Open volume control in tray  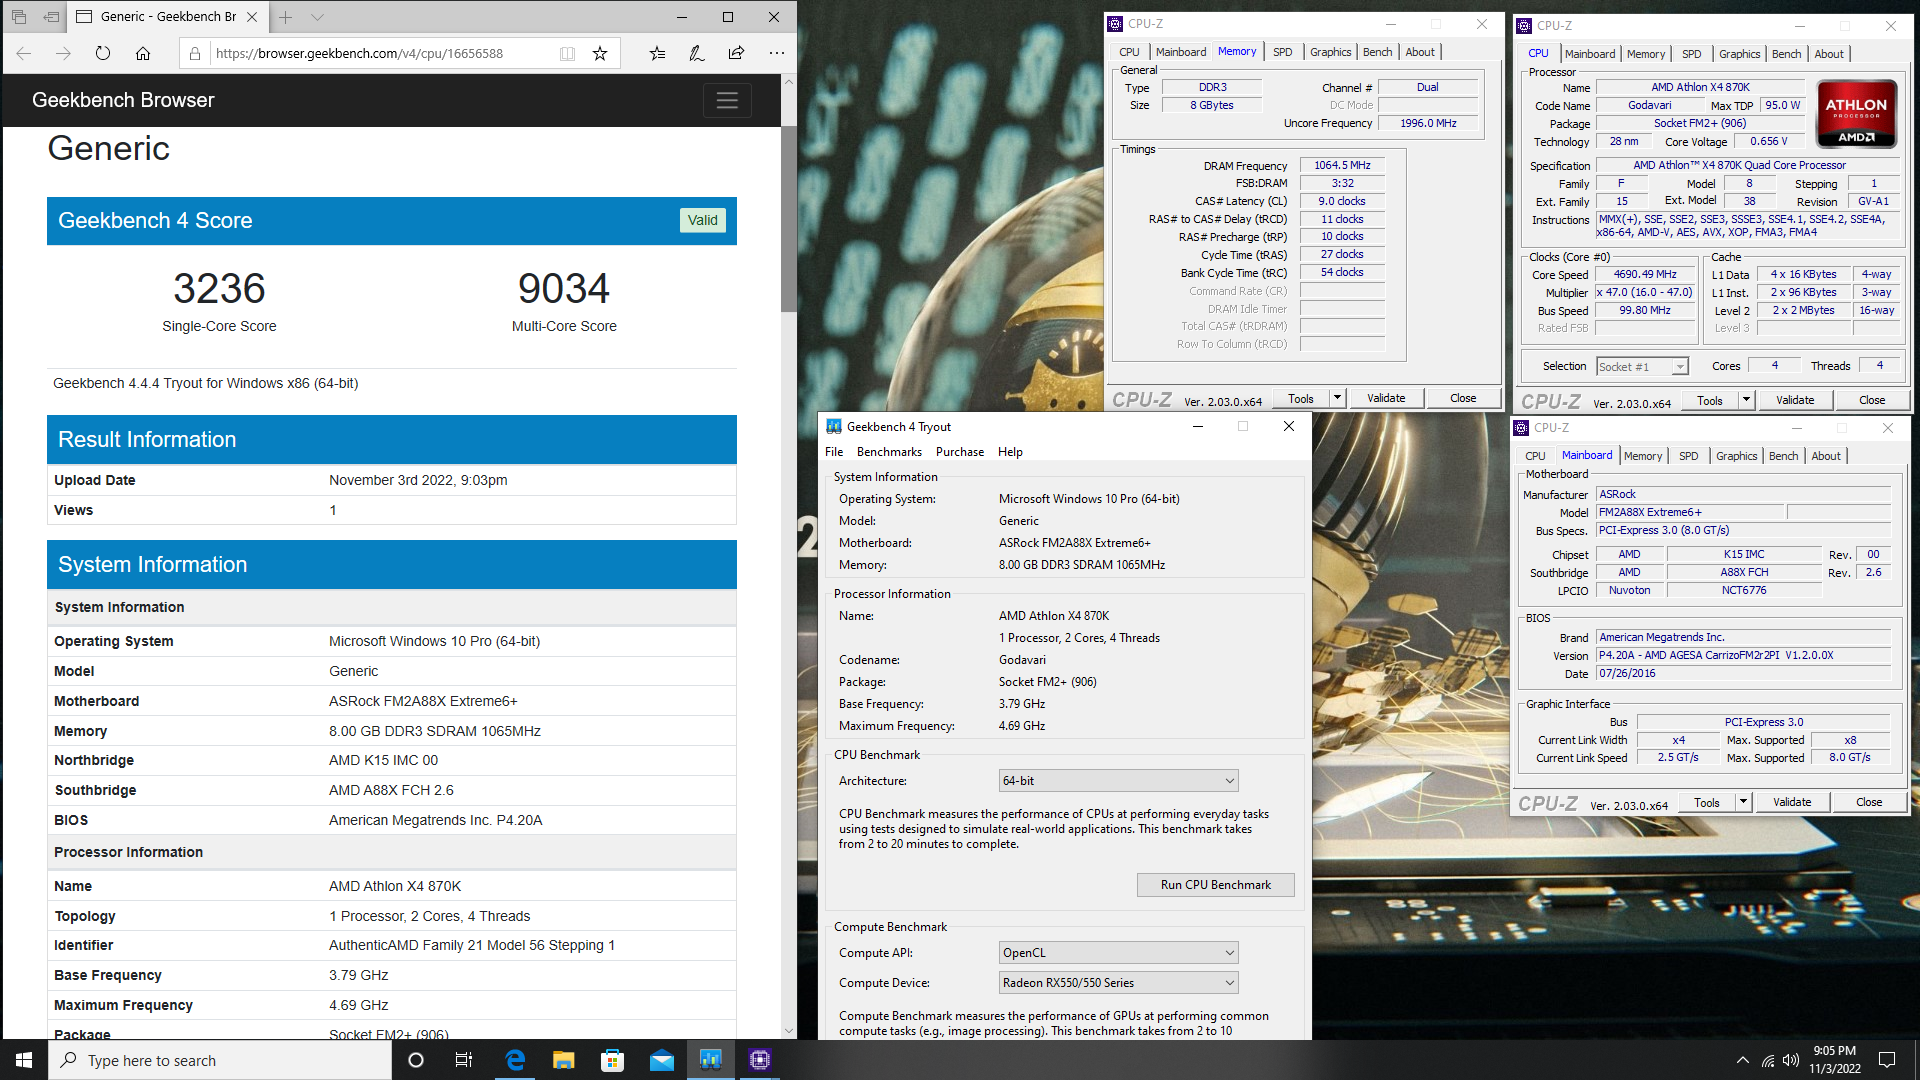pyautogui.click(x=1791, y=1060)
